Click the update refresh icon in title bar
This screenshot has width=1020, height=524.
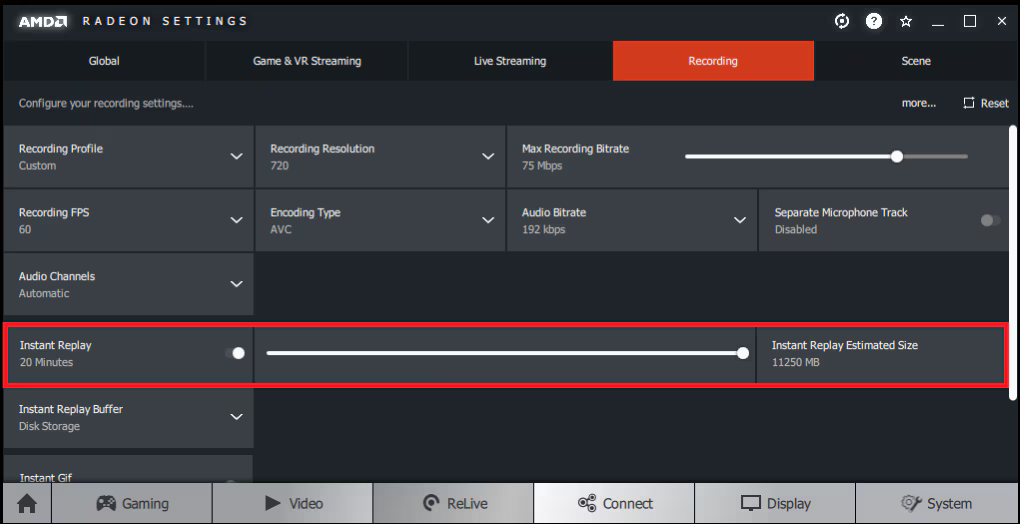[842, 21]
